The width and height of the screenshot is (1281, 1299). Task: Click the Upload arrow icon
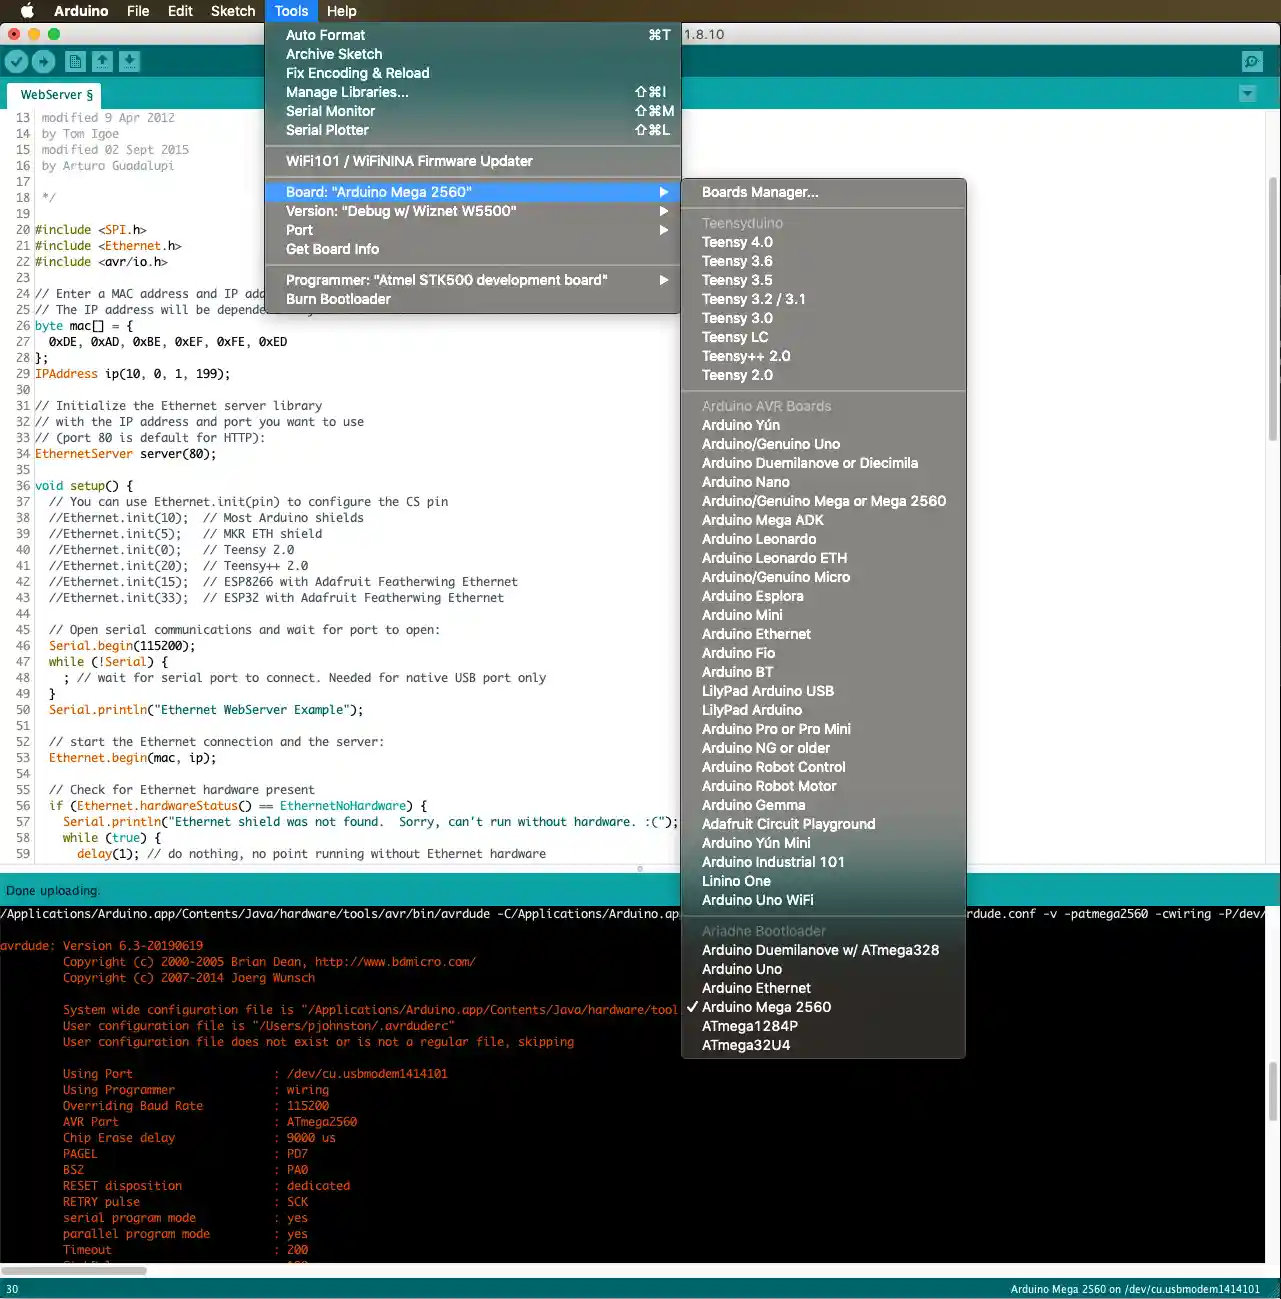click(x=44, y=61)
